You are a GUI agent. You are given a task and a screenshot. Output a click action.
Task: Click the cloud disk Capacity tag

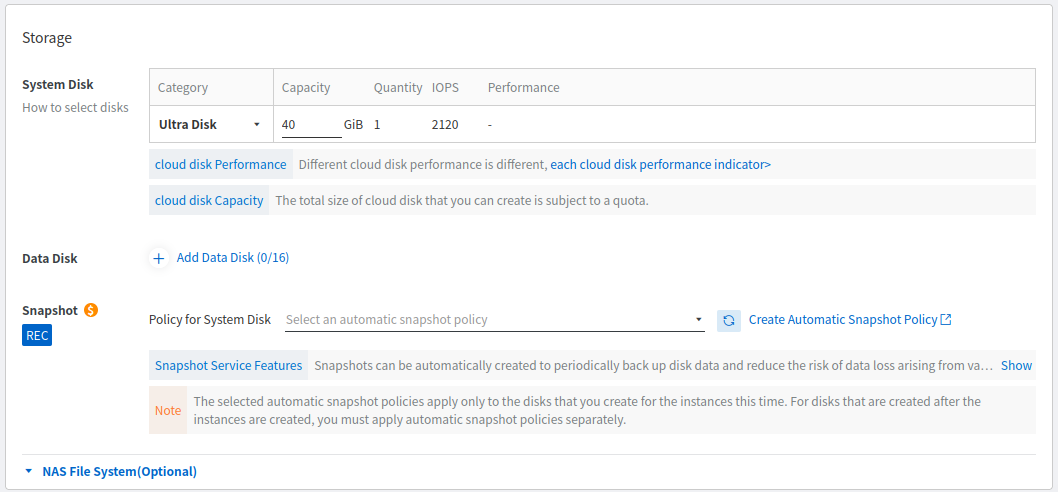tap(209, 200)
